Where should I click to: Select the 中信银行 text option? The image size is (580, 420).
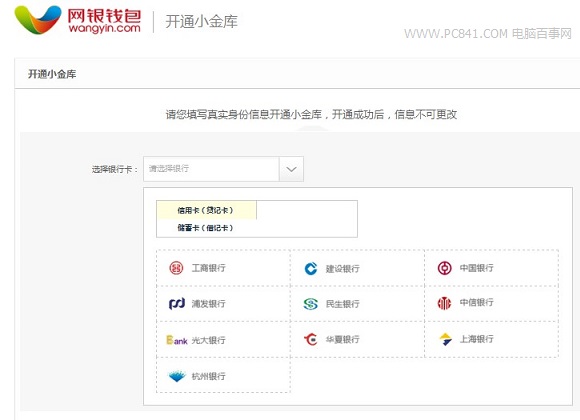coord(476,302)
